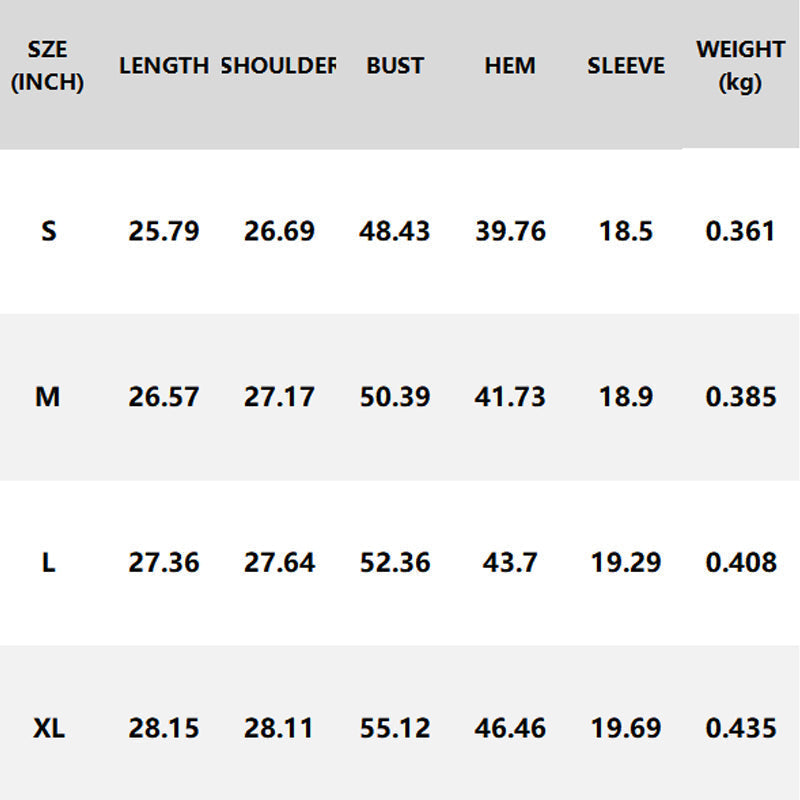Select the 19.29 sleeve value
800x800 pixels.
[626, 563]
